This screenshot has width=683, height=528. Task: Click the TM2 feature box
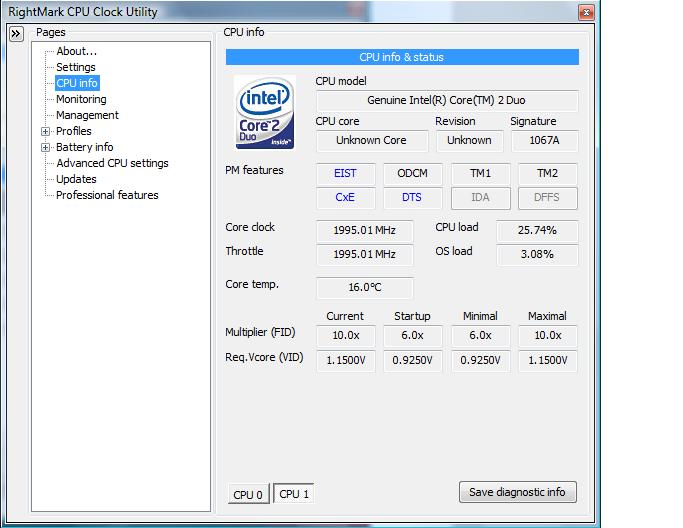click(548, 173)
